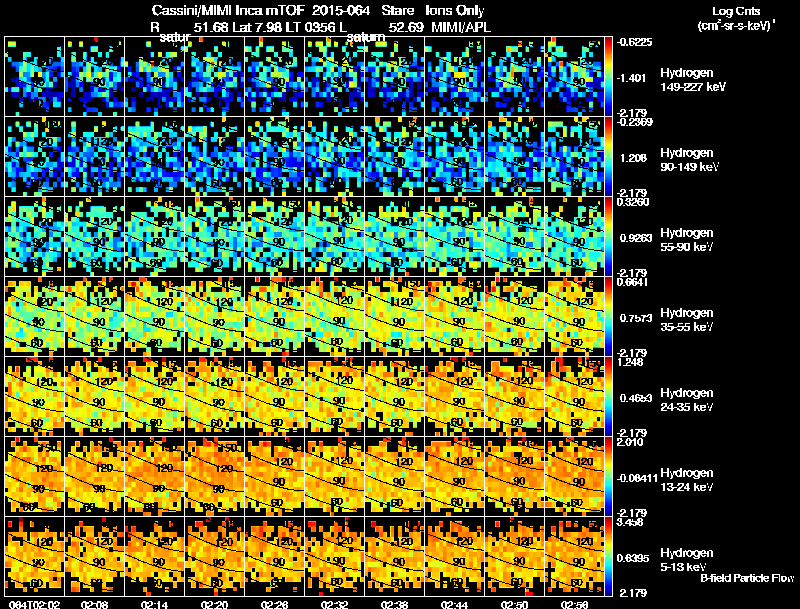The image size is (800, 609).
Task: Open the 149-227 keV panel at 02:56
Action: point(574,77)
